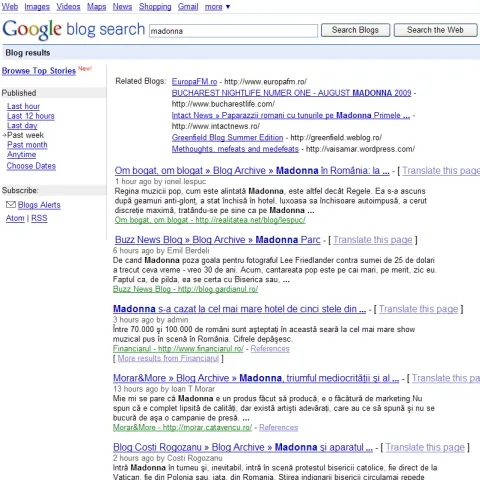Filter results by Past month
This screenshot has width=480, height=480.
(x=27, y=145)
